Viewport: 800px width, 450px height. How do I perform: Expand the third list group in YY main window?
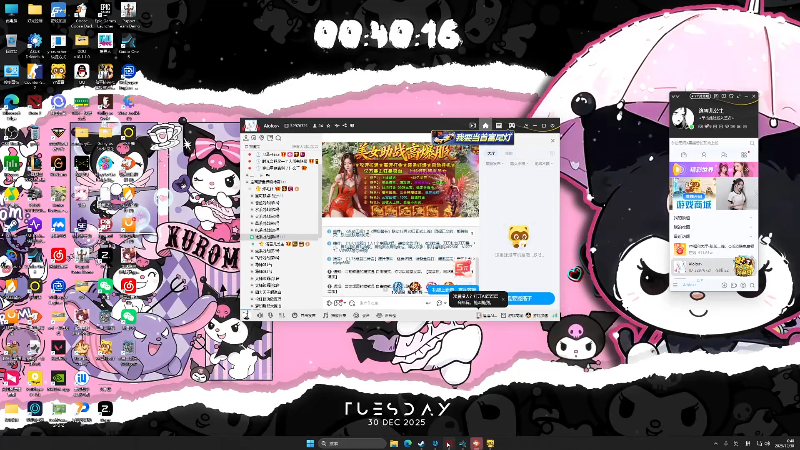[713, 236]
